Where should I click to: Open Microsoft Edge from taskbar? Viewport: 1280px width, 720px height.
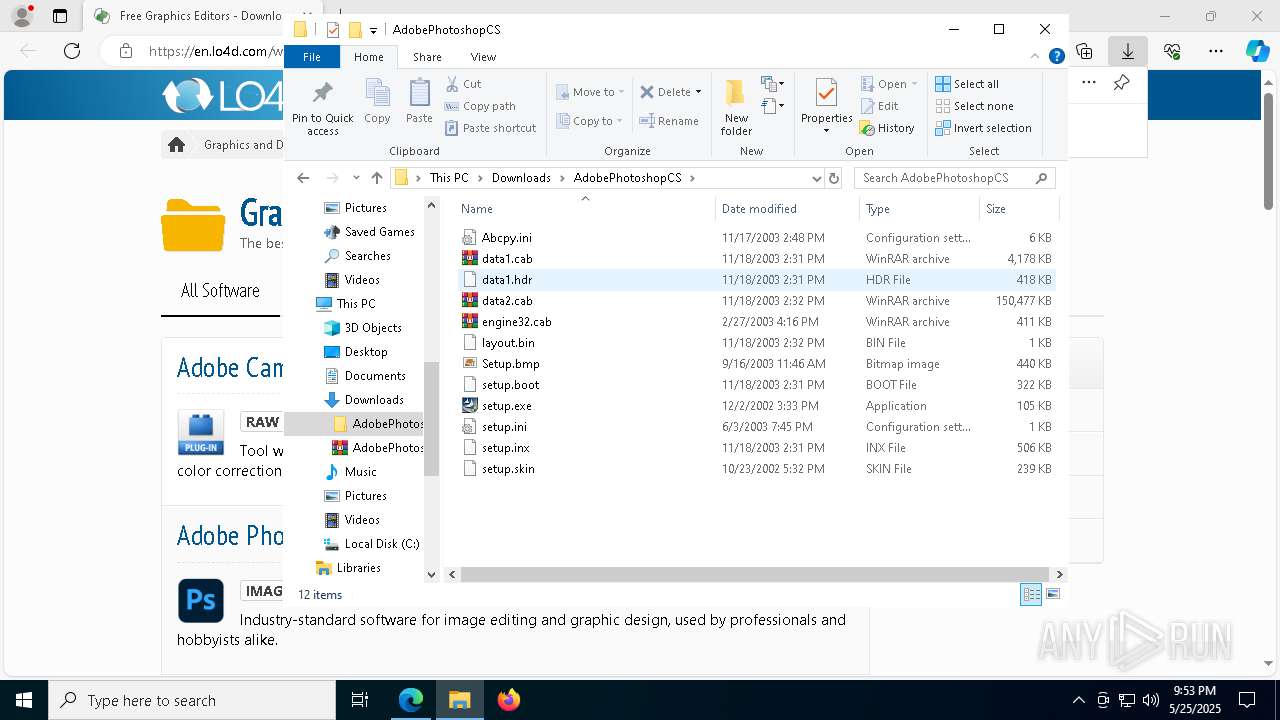coord(411,700)
